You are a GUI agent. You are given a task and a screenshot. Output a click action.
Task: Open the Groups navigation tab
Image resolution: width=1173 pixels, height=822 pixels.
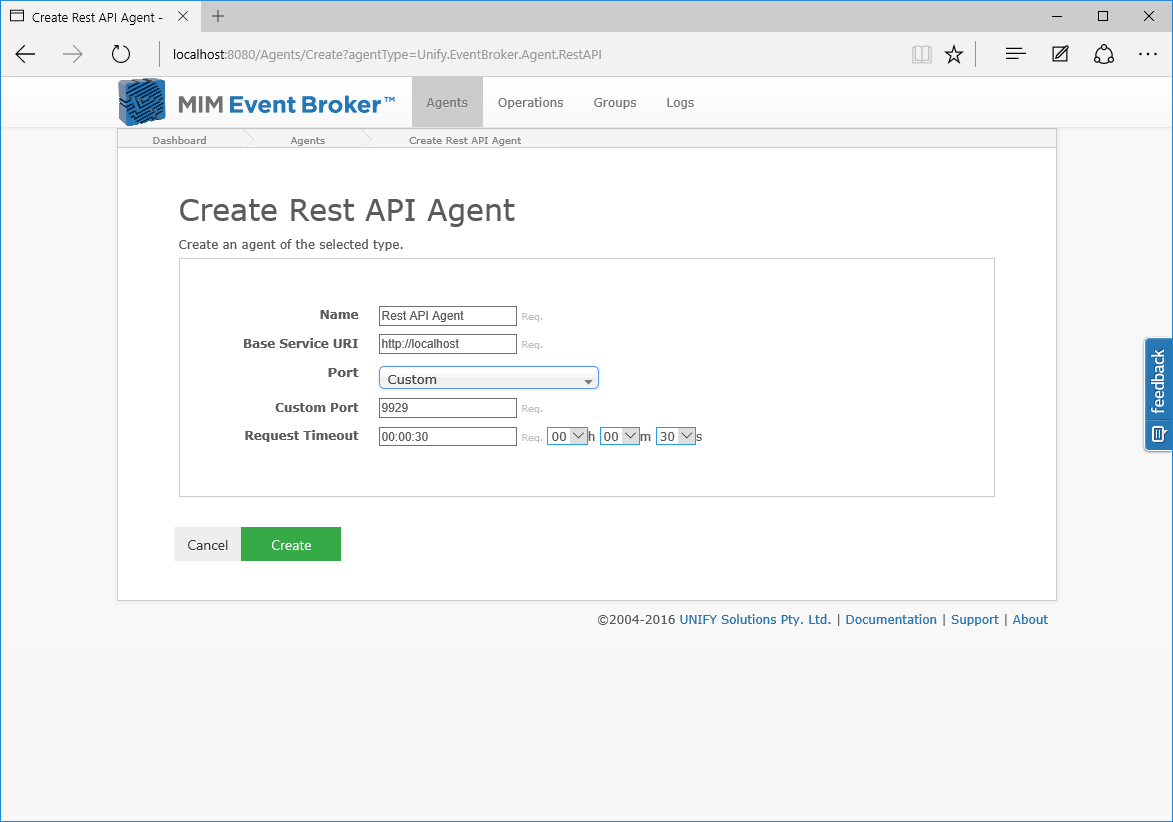pyautogui.click(x=615, y=102)
